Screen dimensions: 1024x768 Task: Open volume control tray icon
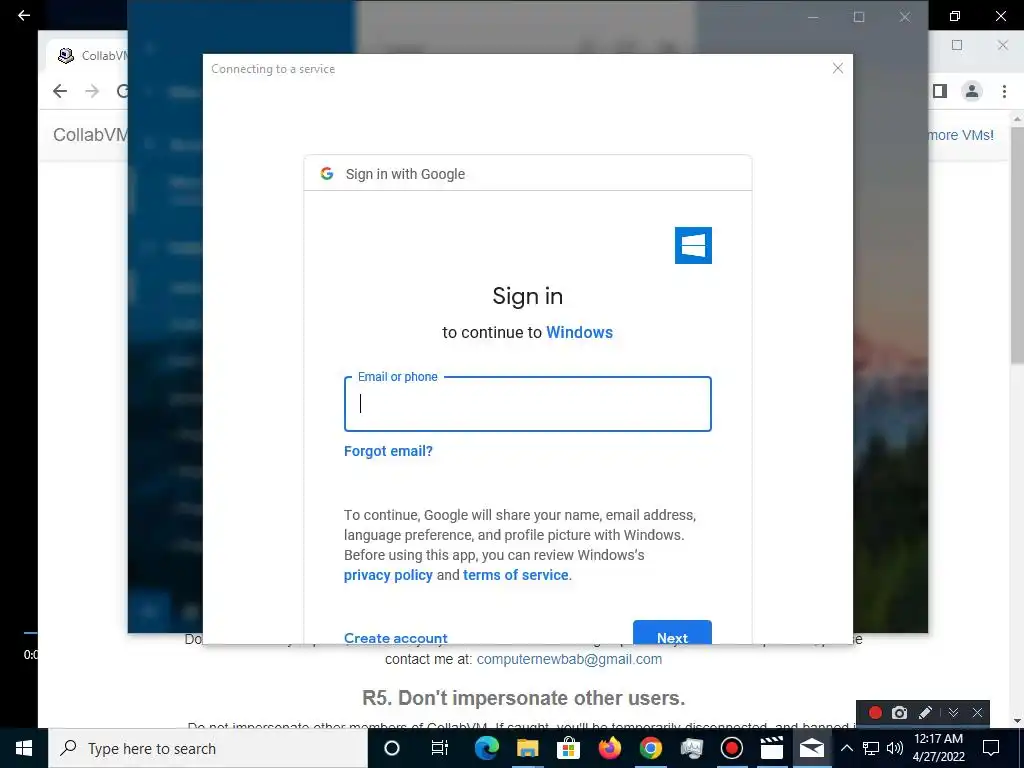[895, 748]
